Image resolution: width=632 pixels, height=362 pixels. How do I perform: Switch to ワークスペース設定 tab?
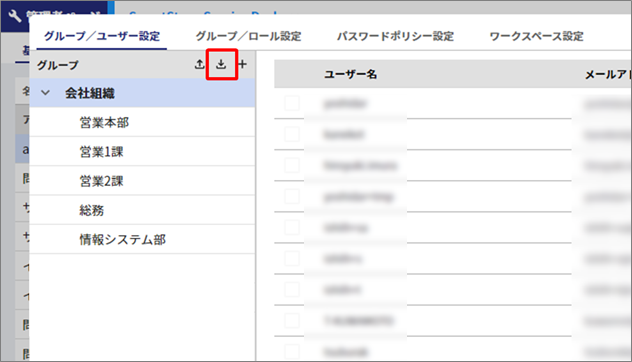click(x=536, y=36)
